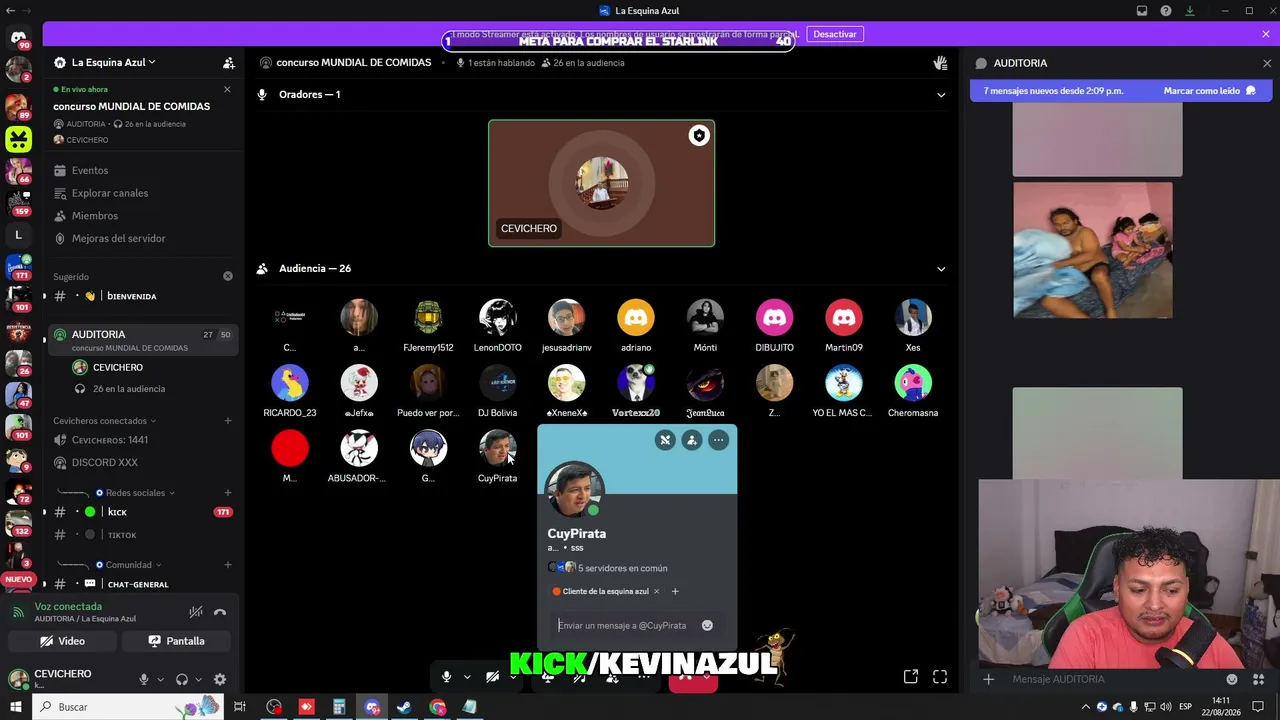Image resolution: width=1280 pixels, height=720 pixels.
Task: Collapse Cevicheros conectados category
Action: pos(103,421)
